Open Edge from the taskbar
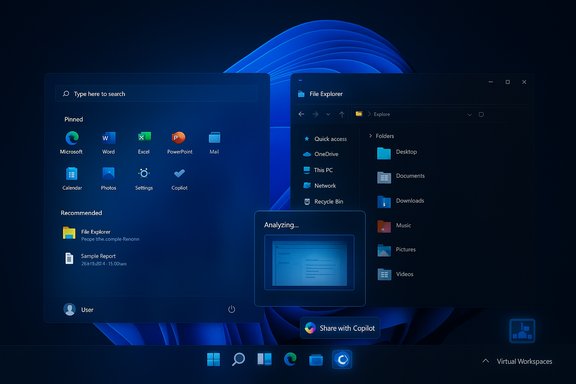Screen dimensions: 576x384 tap(290, 359)
